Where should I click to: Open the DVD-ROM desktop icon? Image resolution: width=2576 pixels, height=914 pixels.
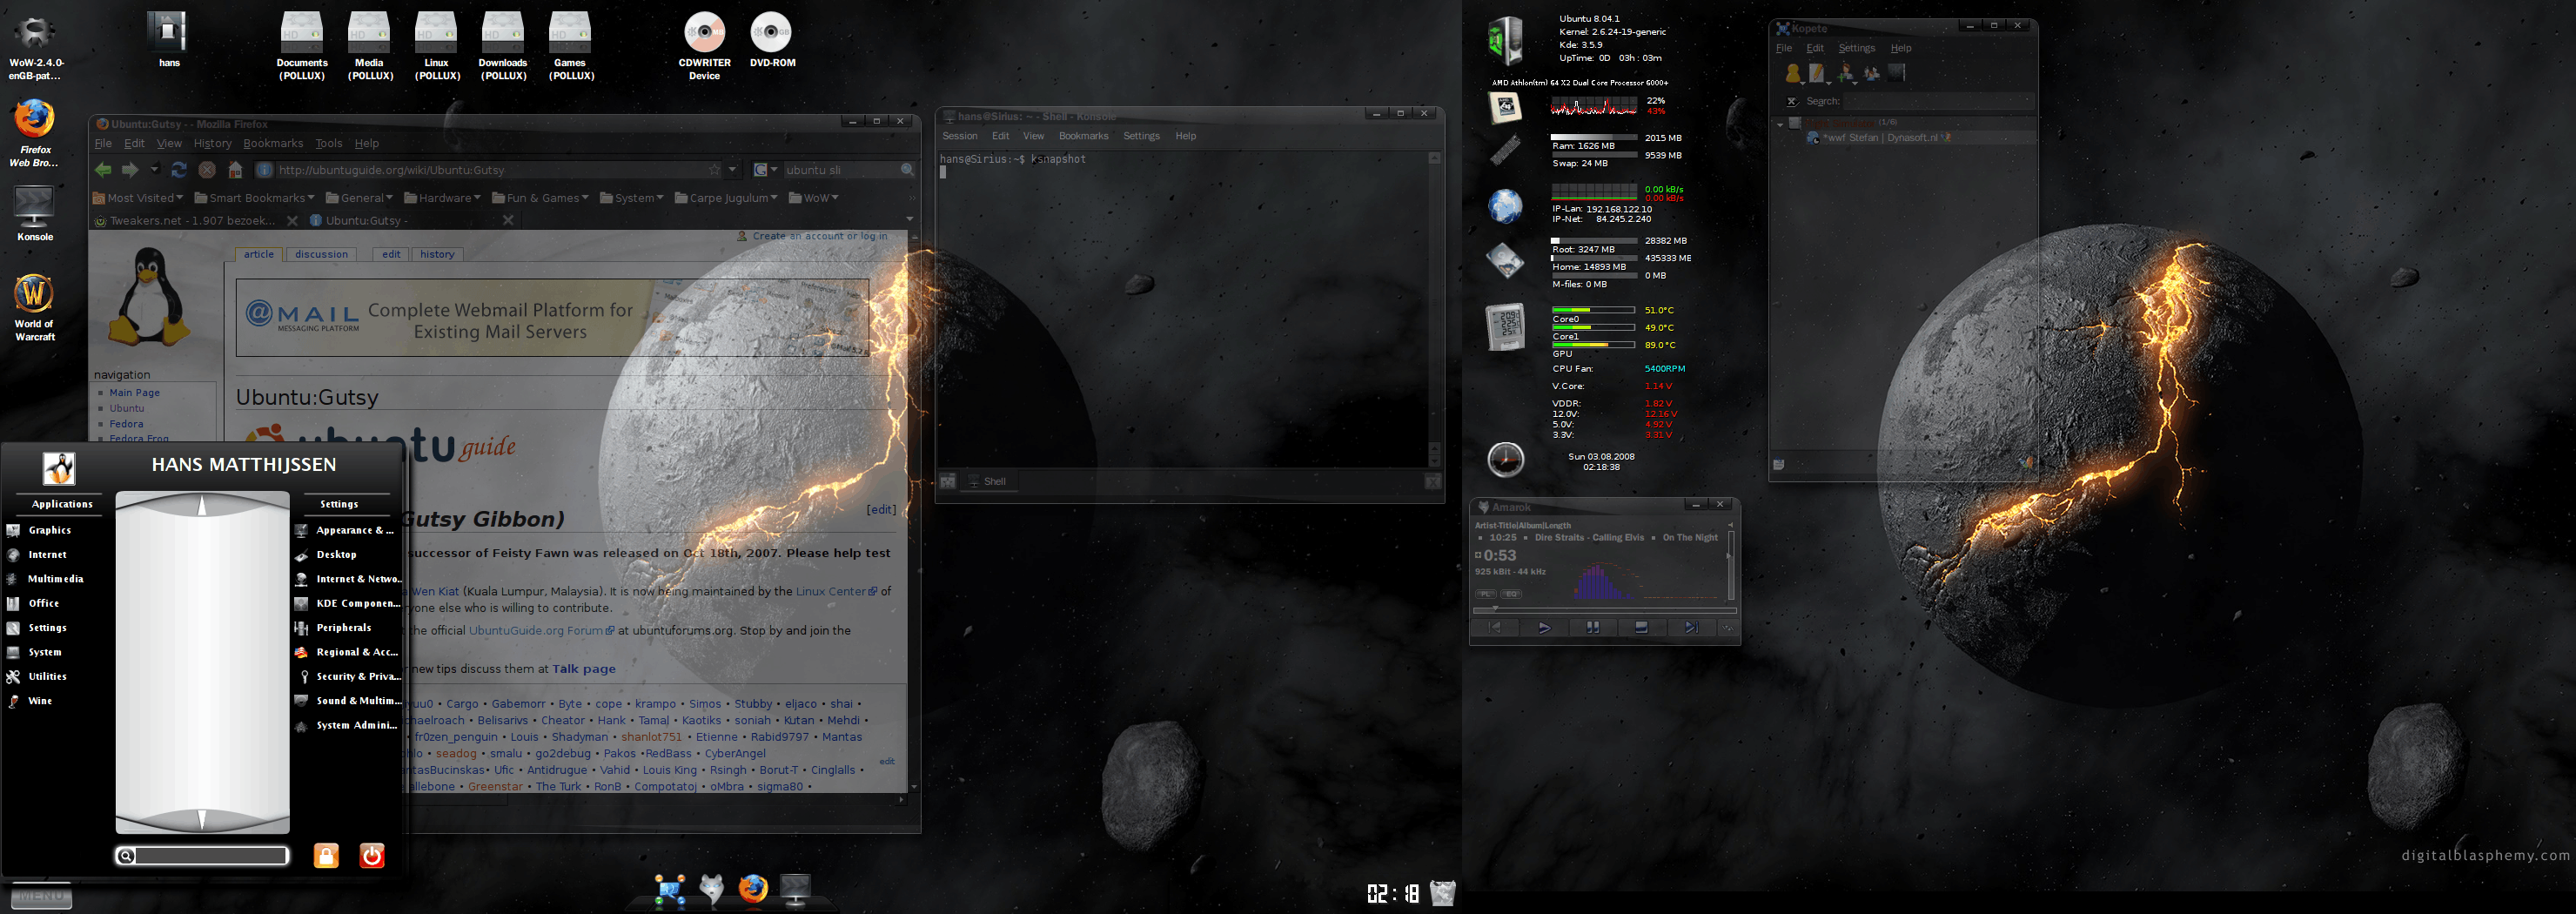(772, 40)
